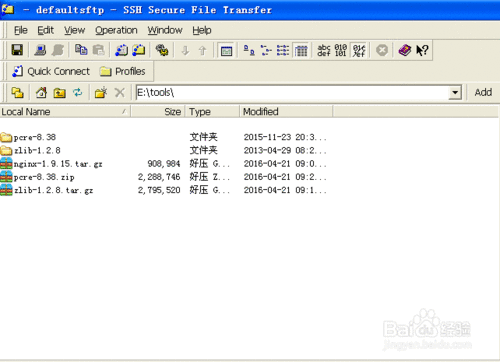Sort by Size column header

tap(158, 112)
